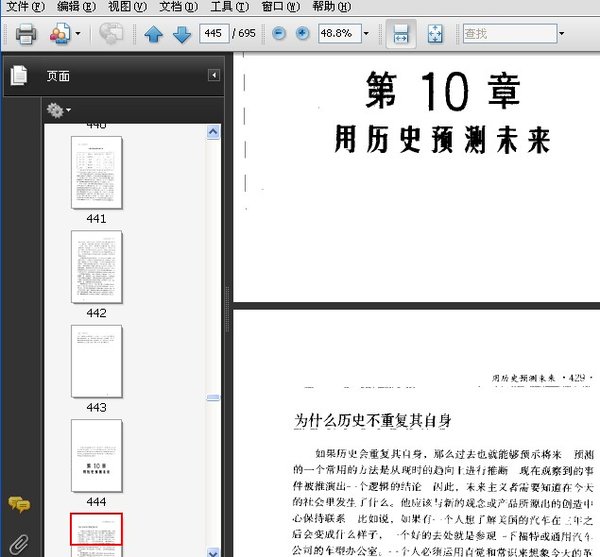Open the zoom level dropdown arrow

pos(366,34)
